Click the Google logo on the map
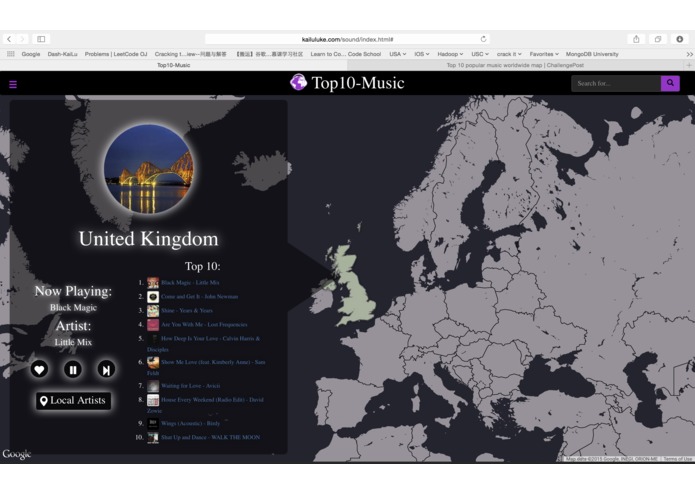The height and width of the screenshot is (494, 695). point(17,455)
